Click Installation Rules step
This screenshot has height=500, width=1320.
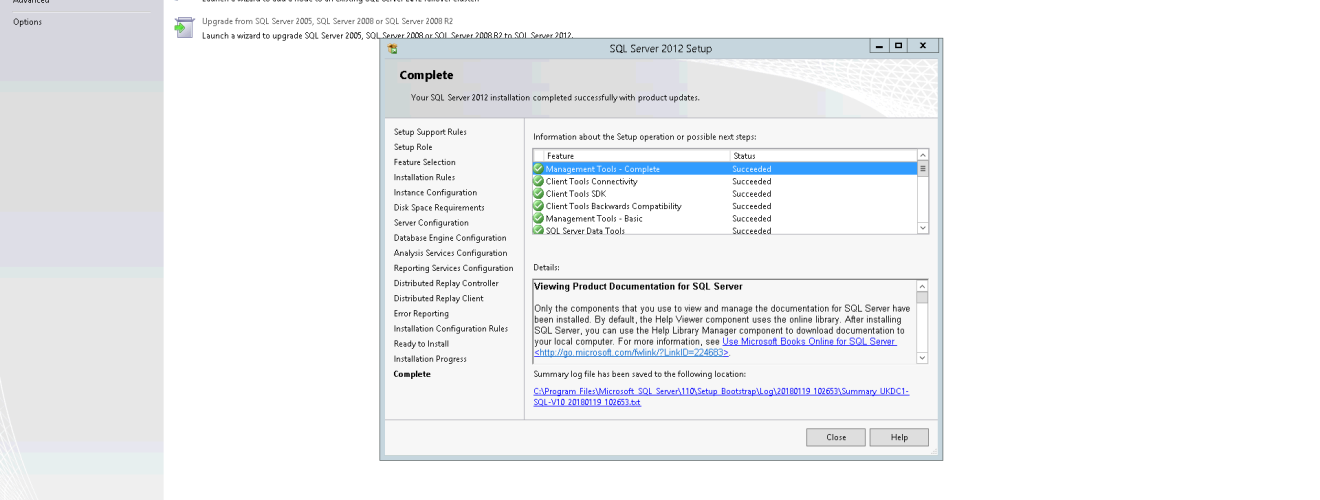(x=424, y=177)
